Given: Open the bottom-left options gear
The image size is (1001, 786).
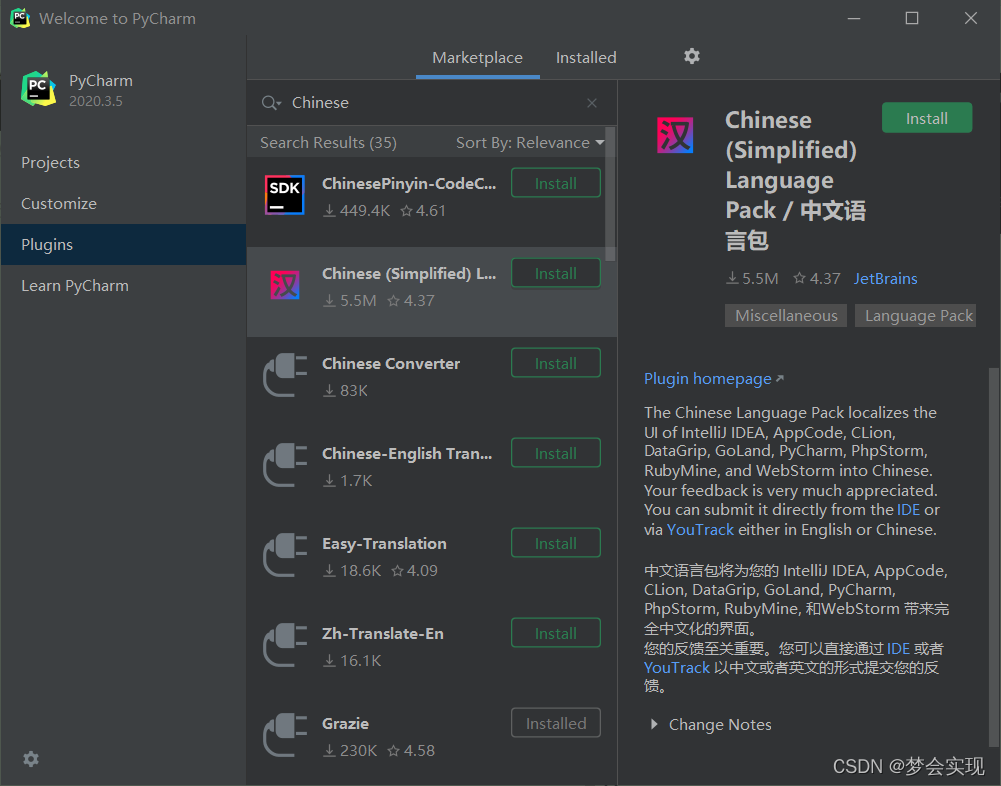Looking at the screenshot, I should point(31,759).
